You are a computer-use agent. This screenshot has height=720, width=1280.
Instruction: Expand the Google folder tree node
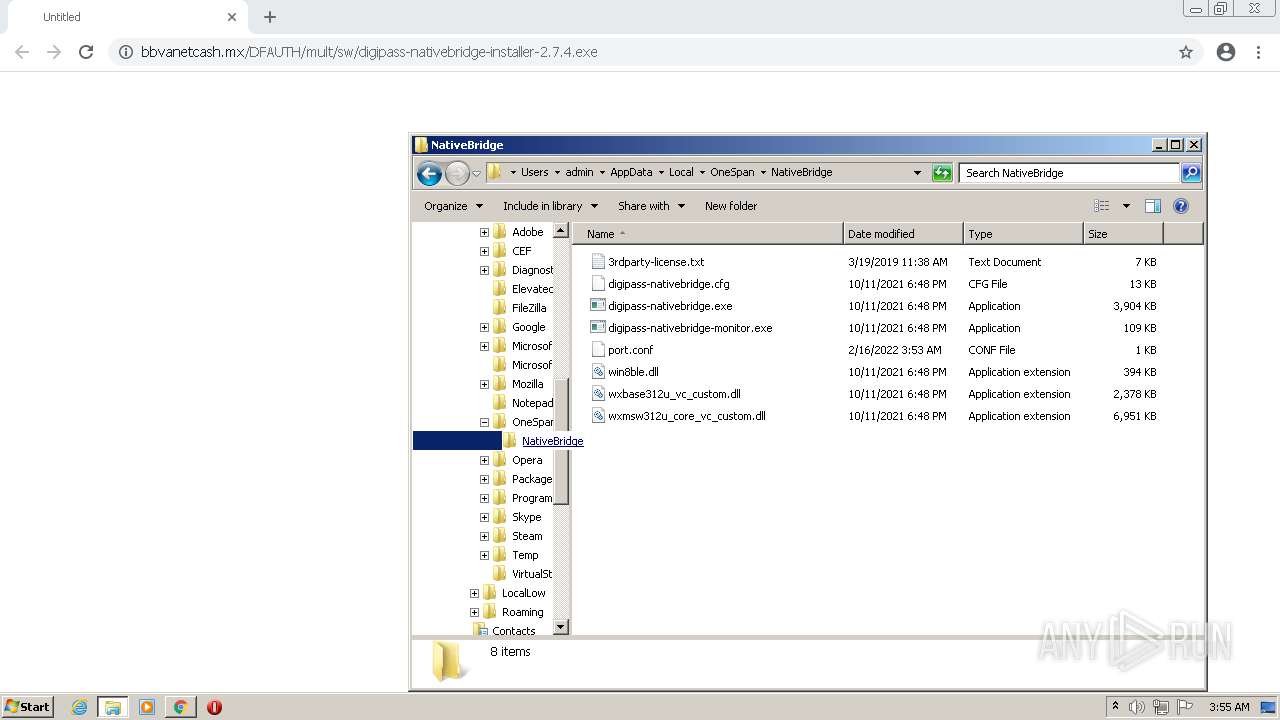pos(484,327)
